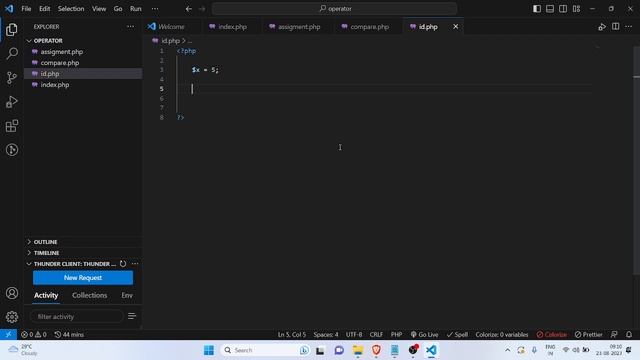The height and width of the screenshot is (360, 640).
Task: Click the operator command center search box
Action: click(x=334, y=9)
